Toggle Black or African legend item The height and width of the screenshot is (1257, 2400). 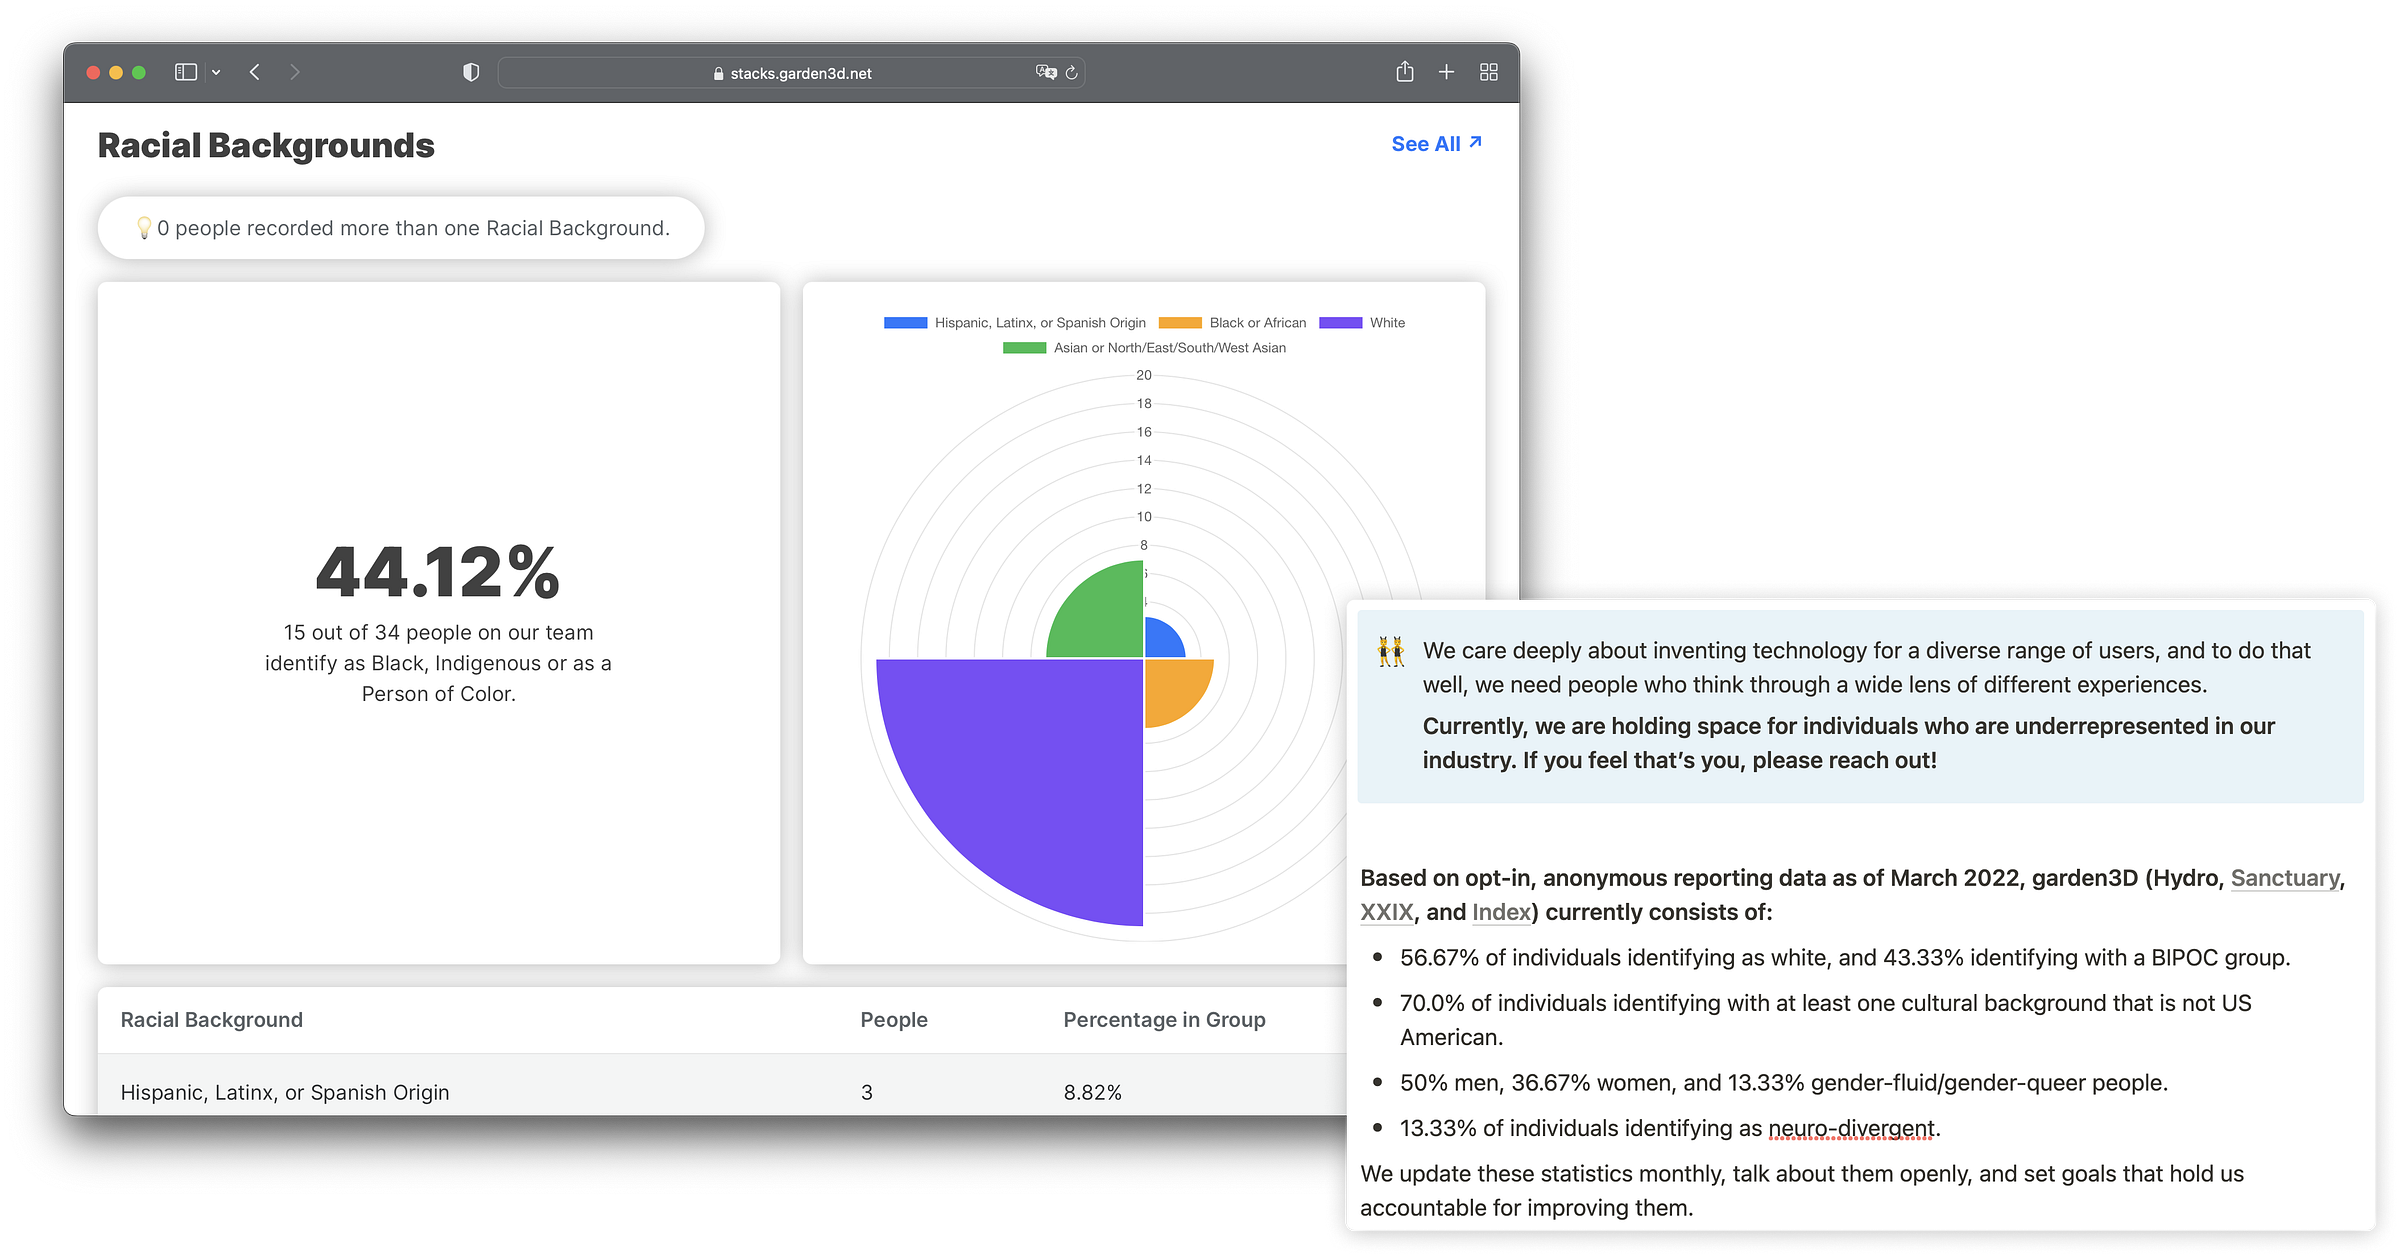[x=1232, y=323]
